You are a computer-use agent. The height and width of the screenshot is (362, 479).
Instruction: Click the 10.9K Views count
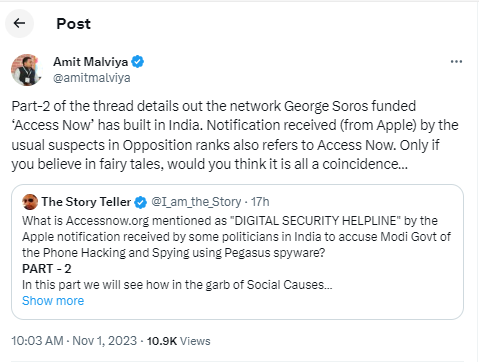(x=179, y=341)
